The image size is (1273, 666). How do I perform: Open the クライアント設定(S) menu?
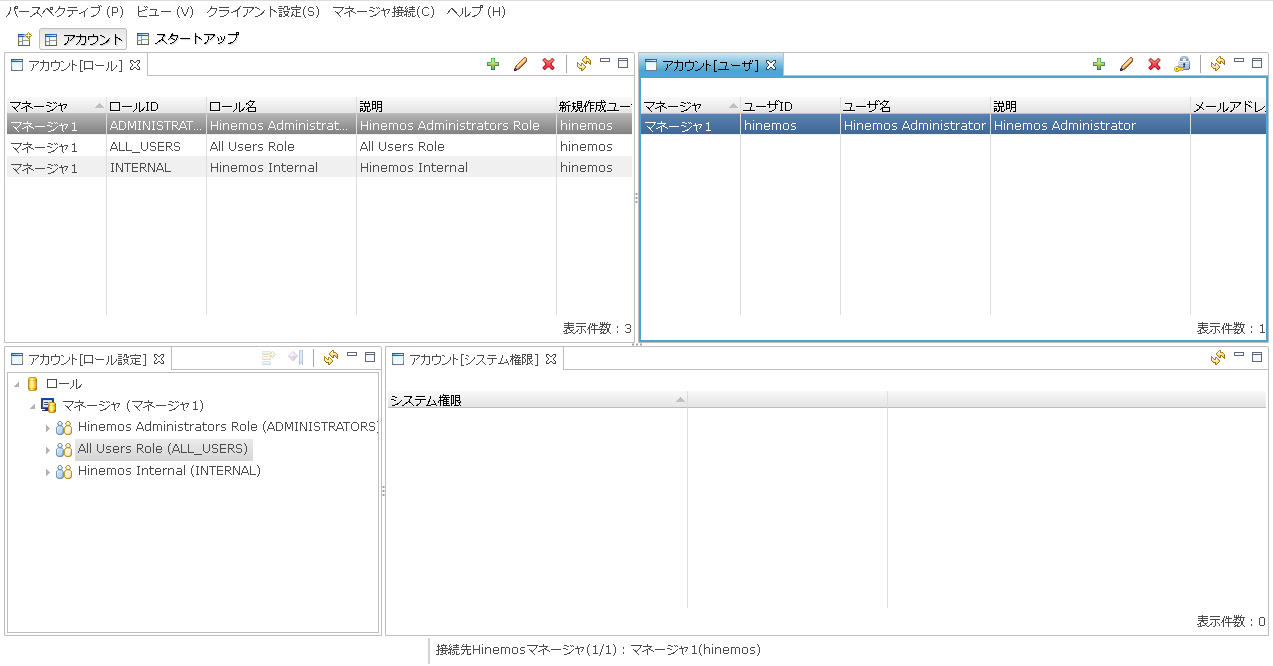coord(263,12)
